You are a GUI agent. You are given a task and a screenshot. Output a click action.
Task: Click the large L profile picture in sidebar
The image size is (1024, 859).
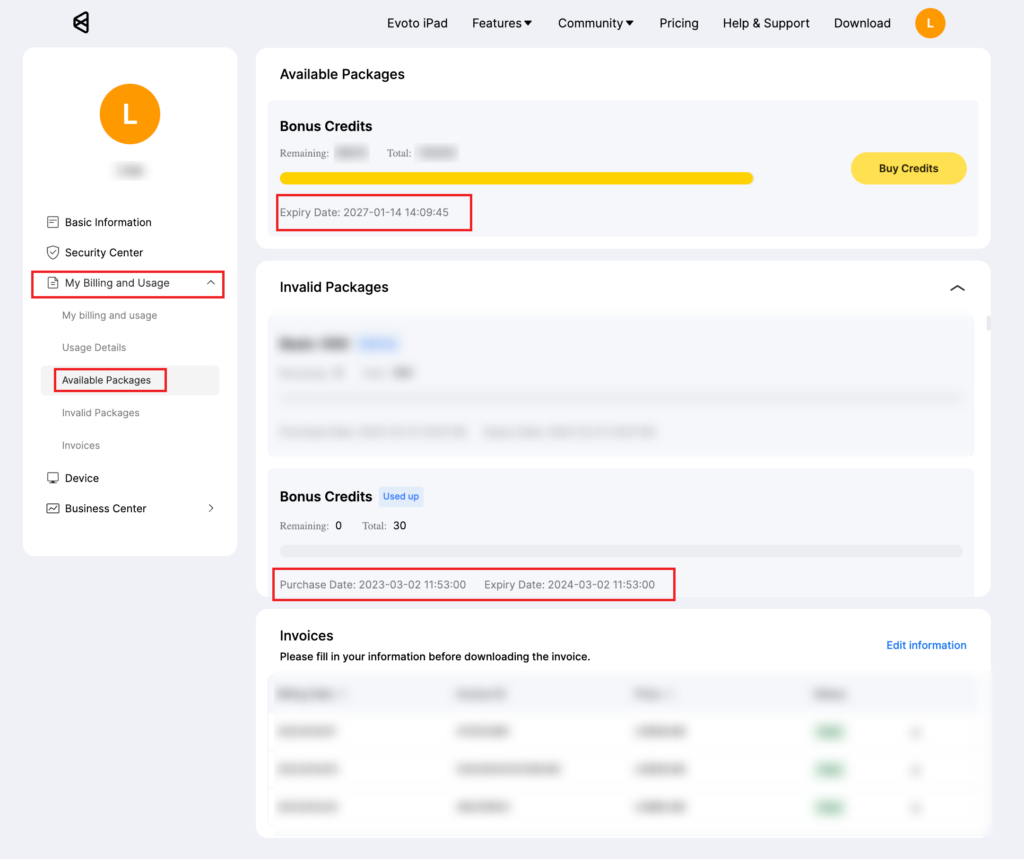tap(130, 114)
